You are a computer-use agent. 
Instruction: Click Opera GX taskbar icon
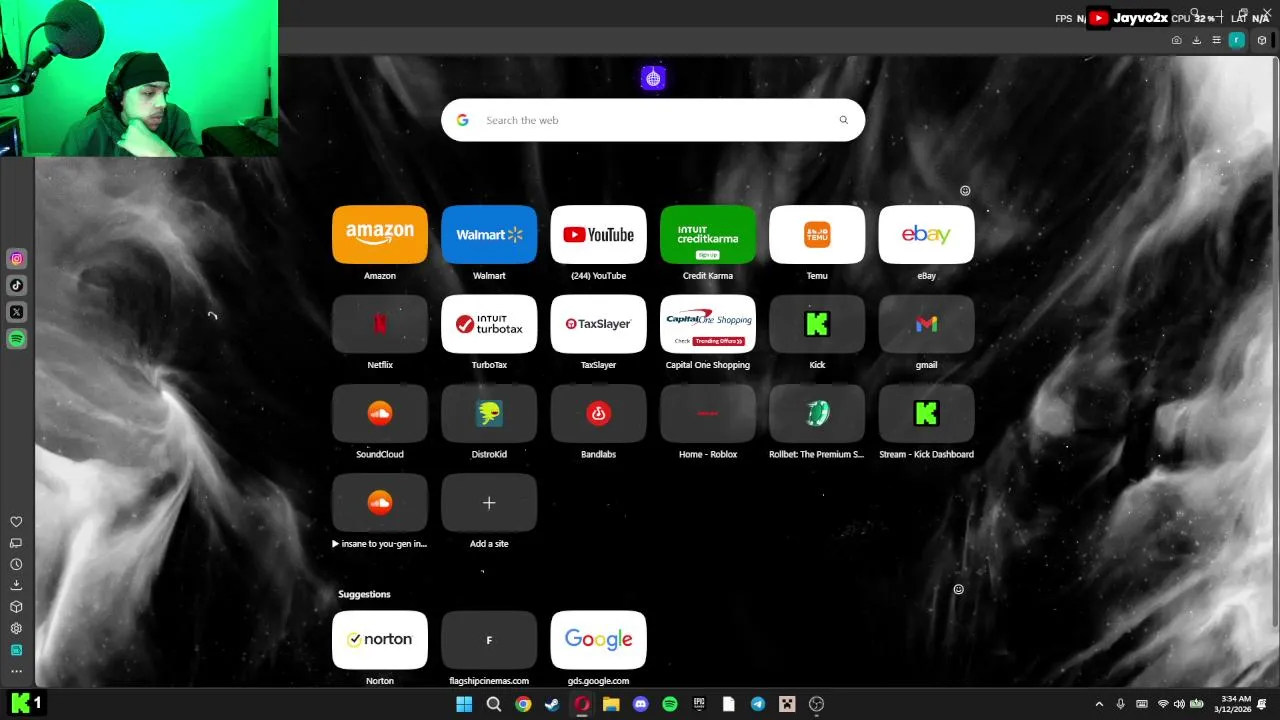click(581, 704)
